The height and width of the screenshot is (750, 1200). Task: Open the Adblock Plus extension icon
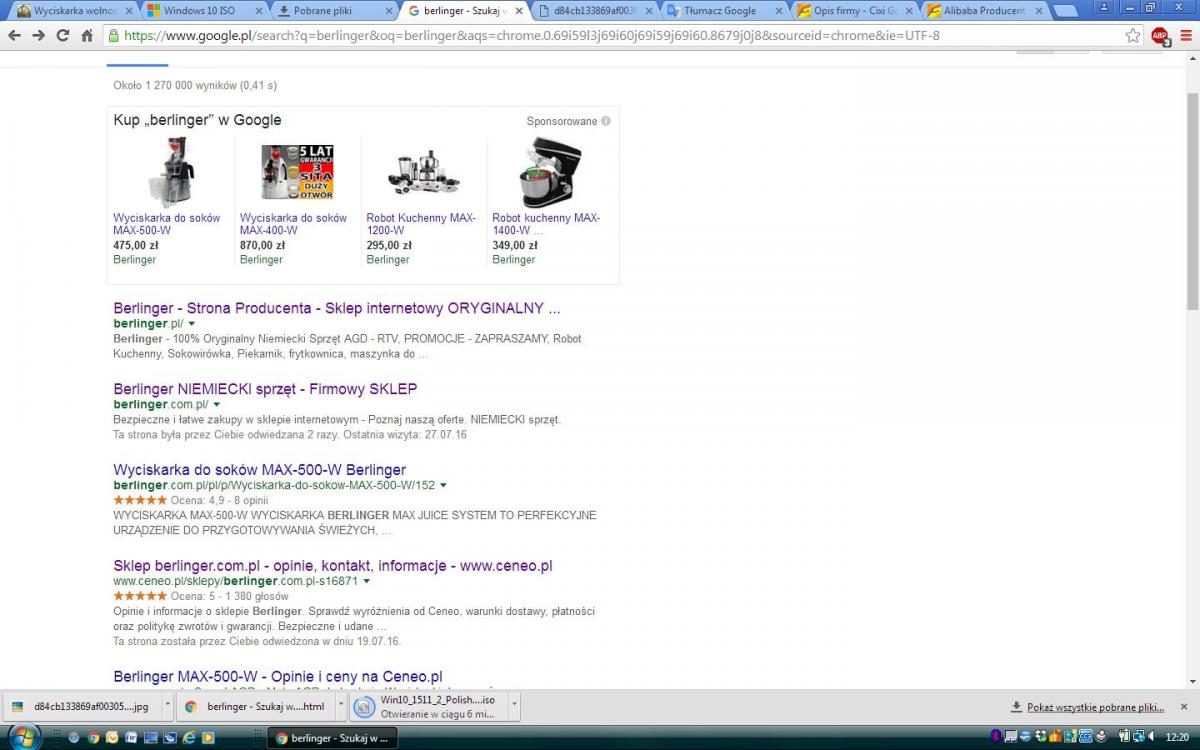1160,36
